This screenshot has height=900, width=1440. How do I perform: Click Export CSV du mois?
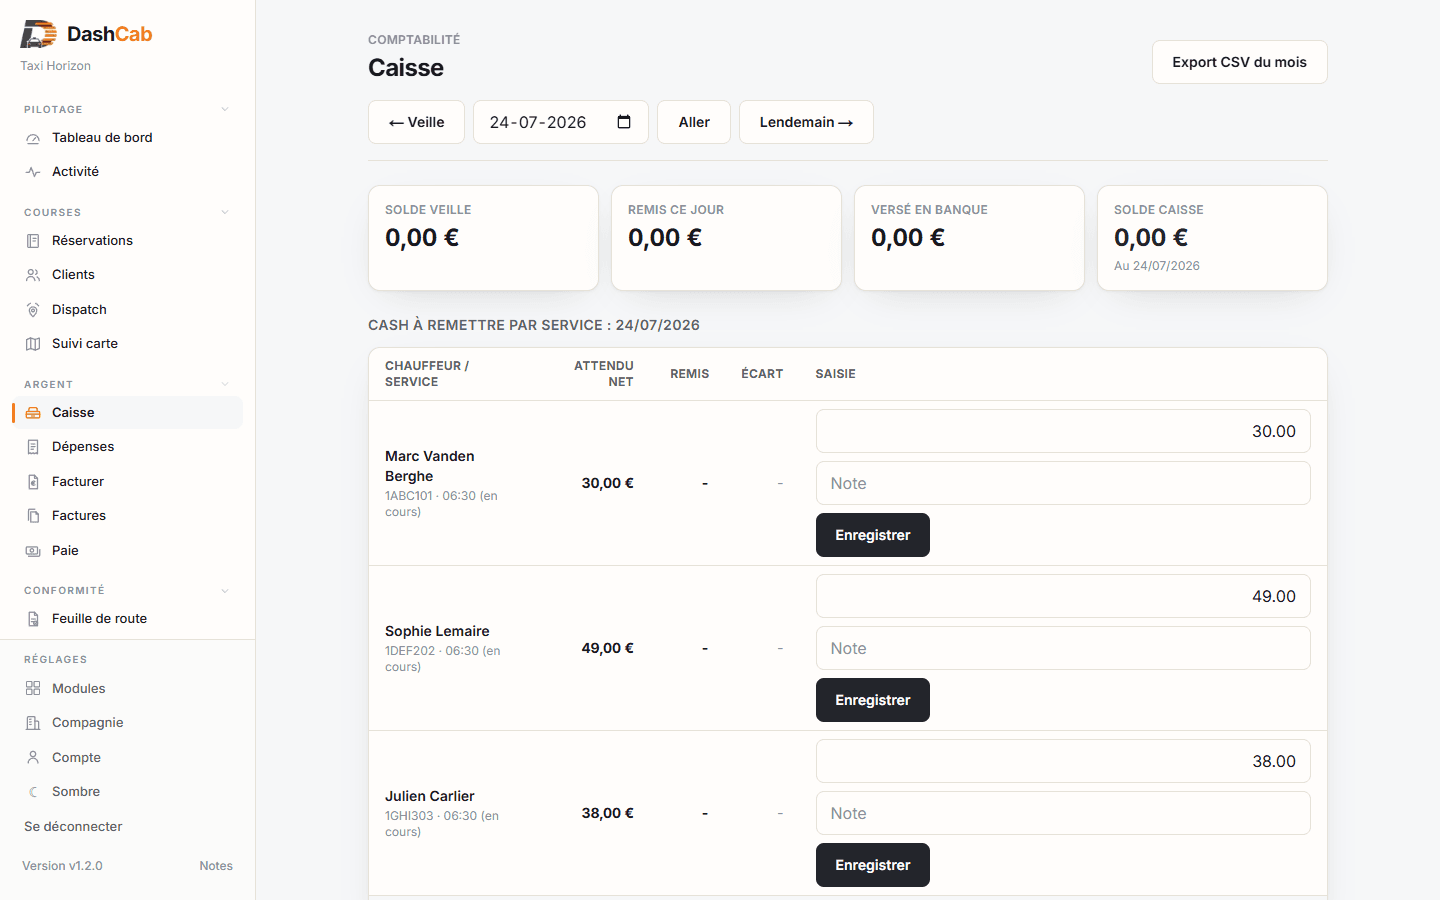tap(1239, 62)
